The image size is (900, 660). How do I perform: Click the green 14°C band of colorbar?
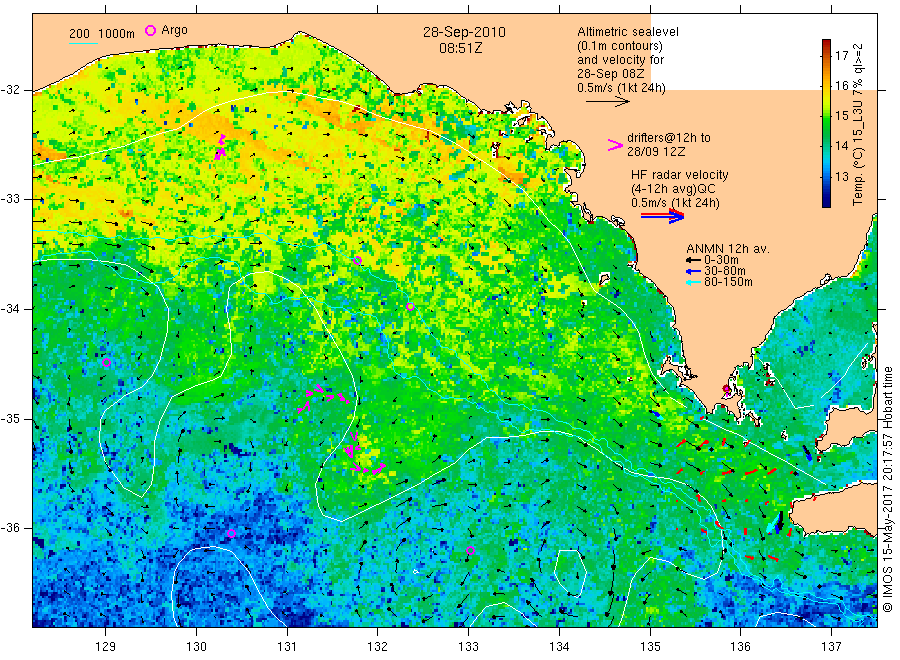(x=826, y=145)
